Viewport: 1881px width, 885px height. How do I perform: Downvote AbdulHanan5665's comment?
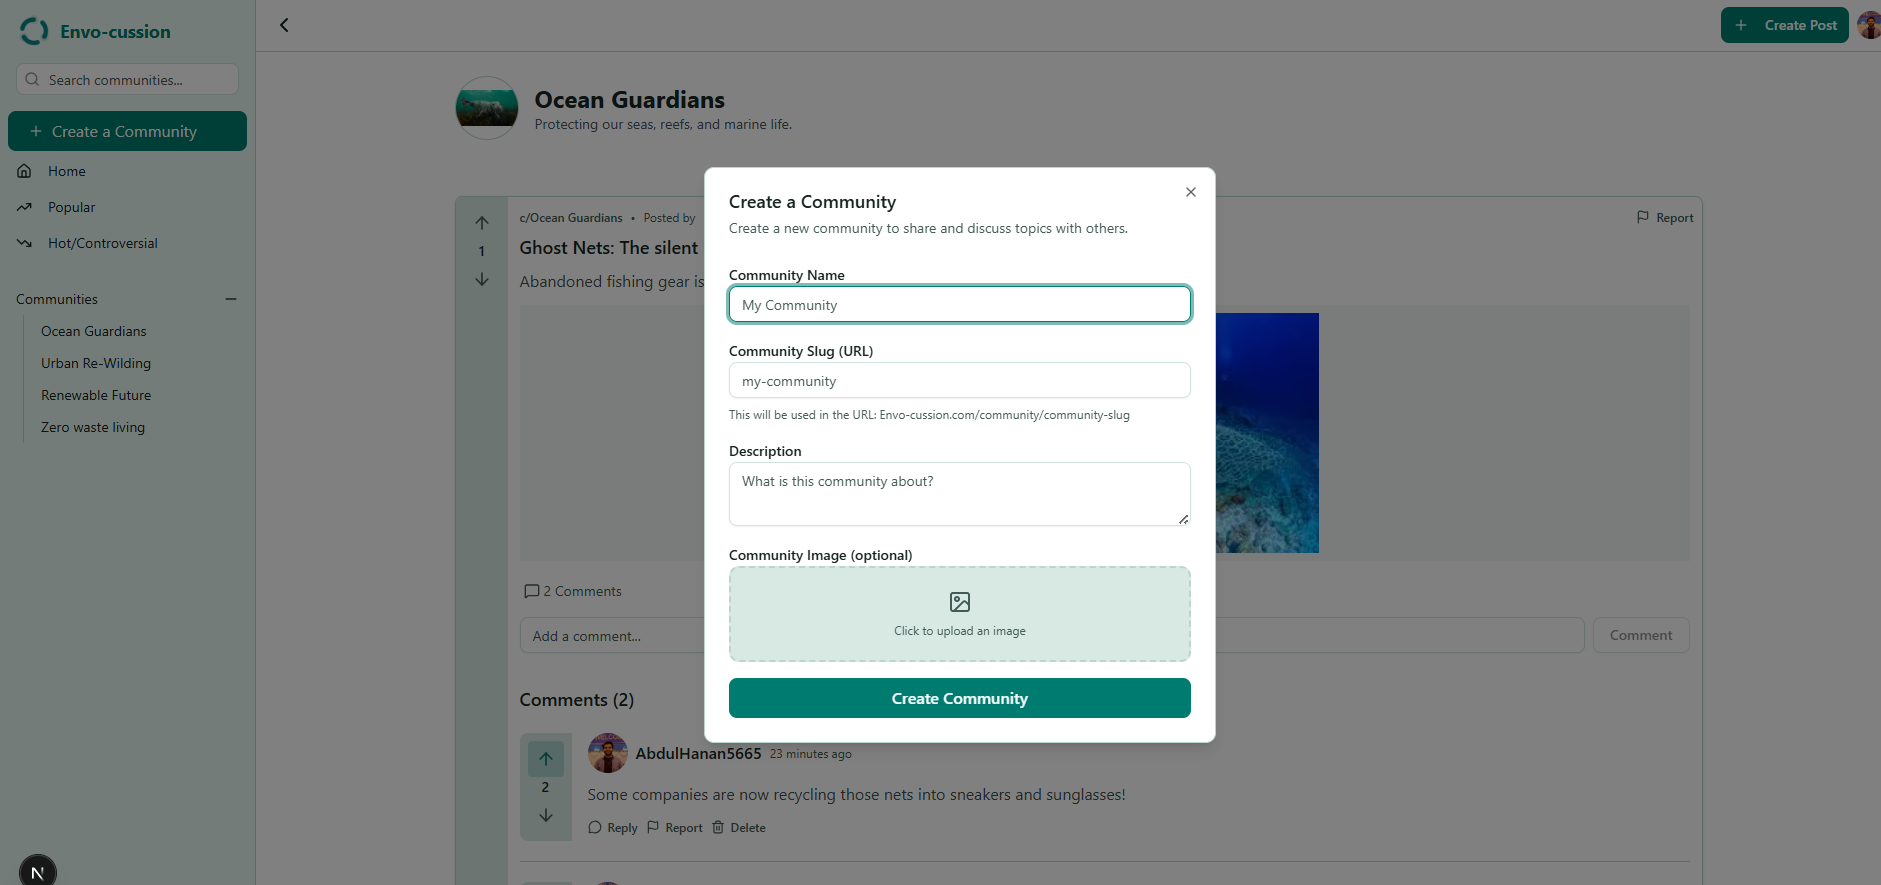(546, 815)
